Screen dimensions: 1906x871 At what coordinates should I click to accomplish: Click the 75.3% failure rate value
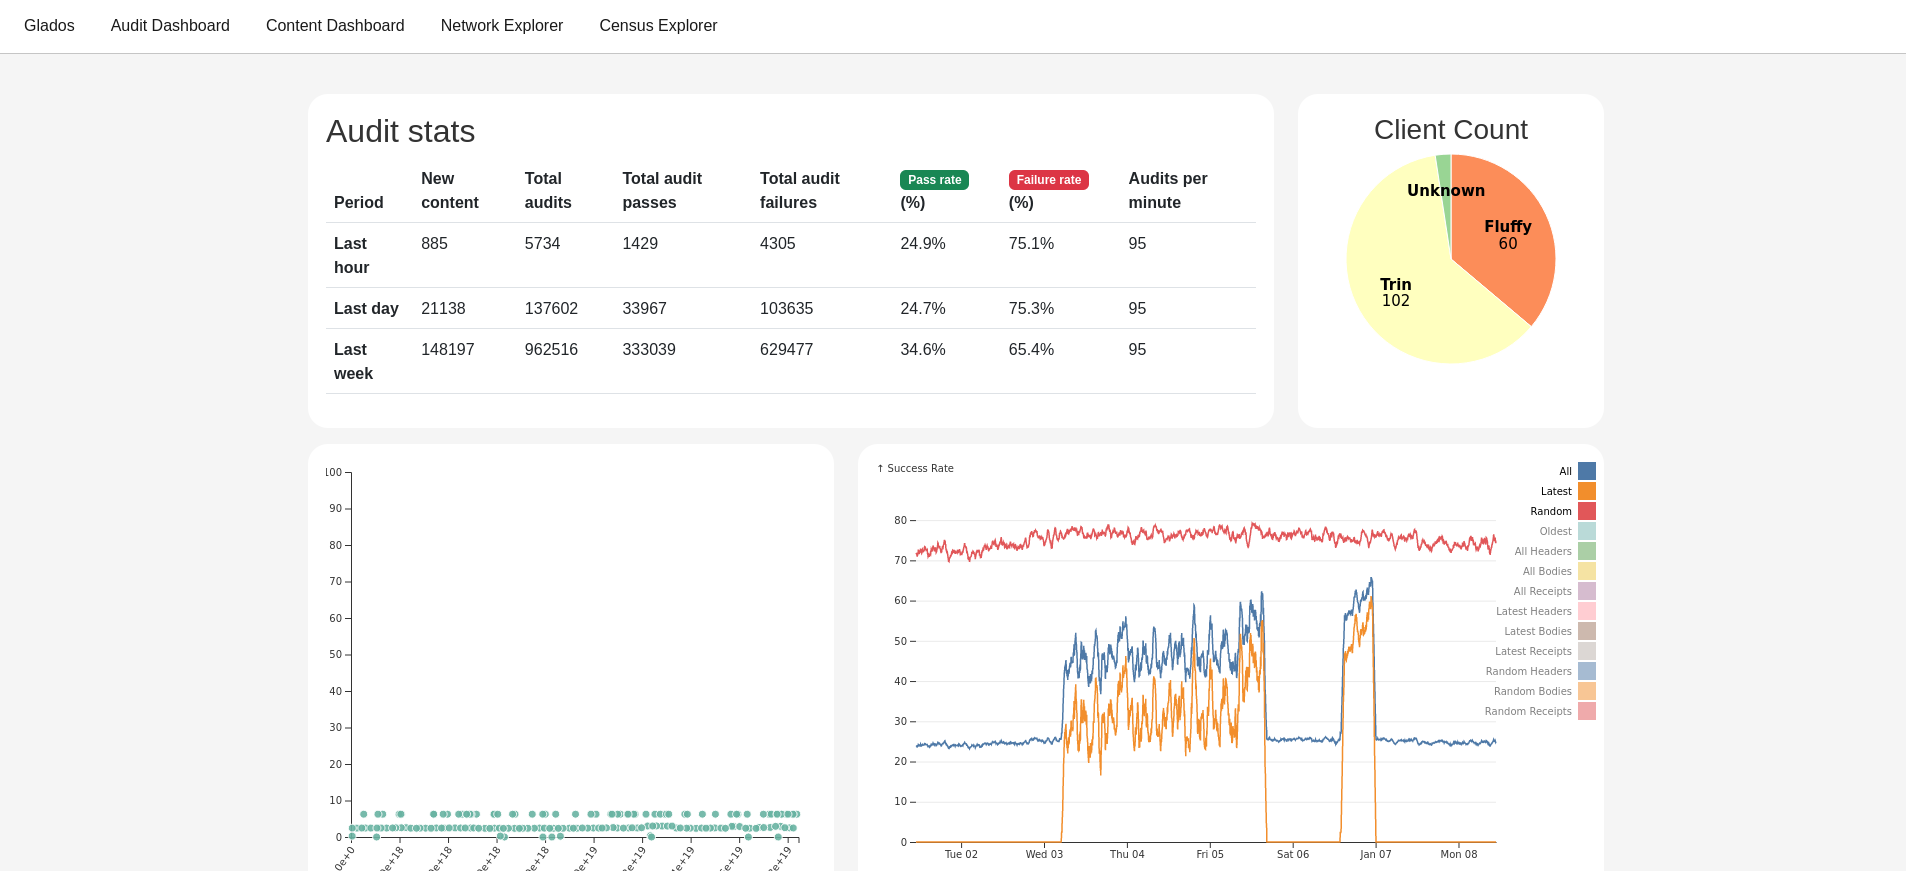1031,308
